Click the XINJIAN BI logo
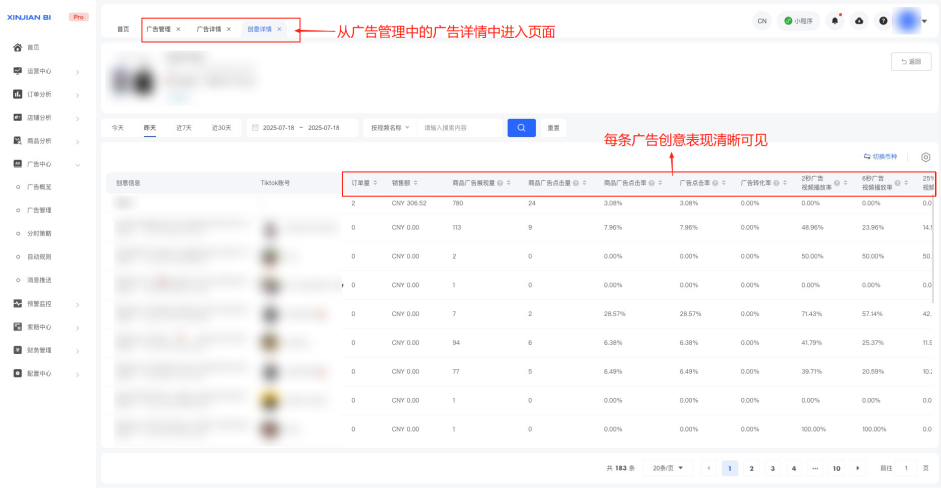 29,17
